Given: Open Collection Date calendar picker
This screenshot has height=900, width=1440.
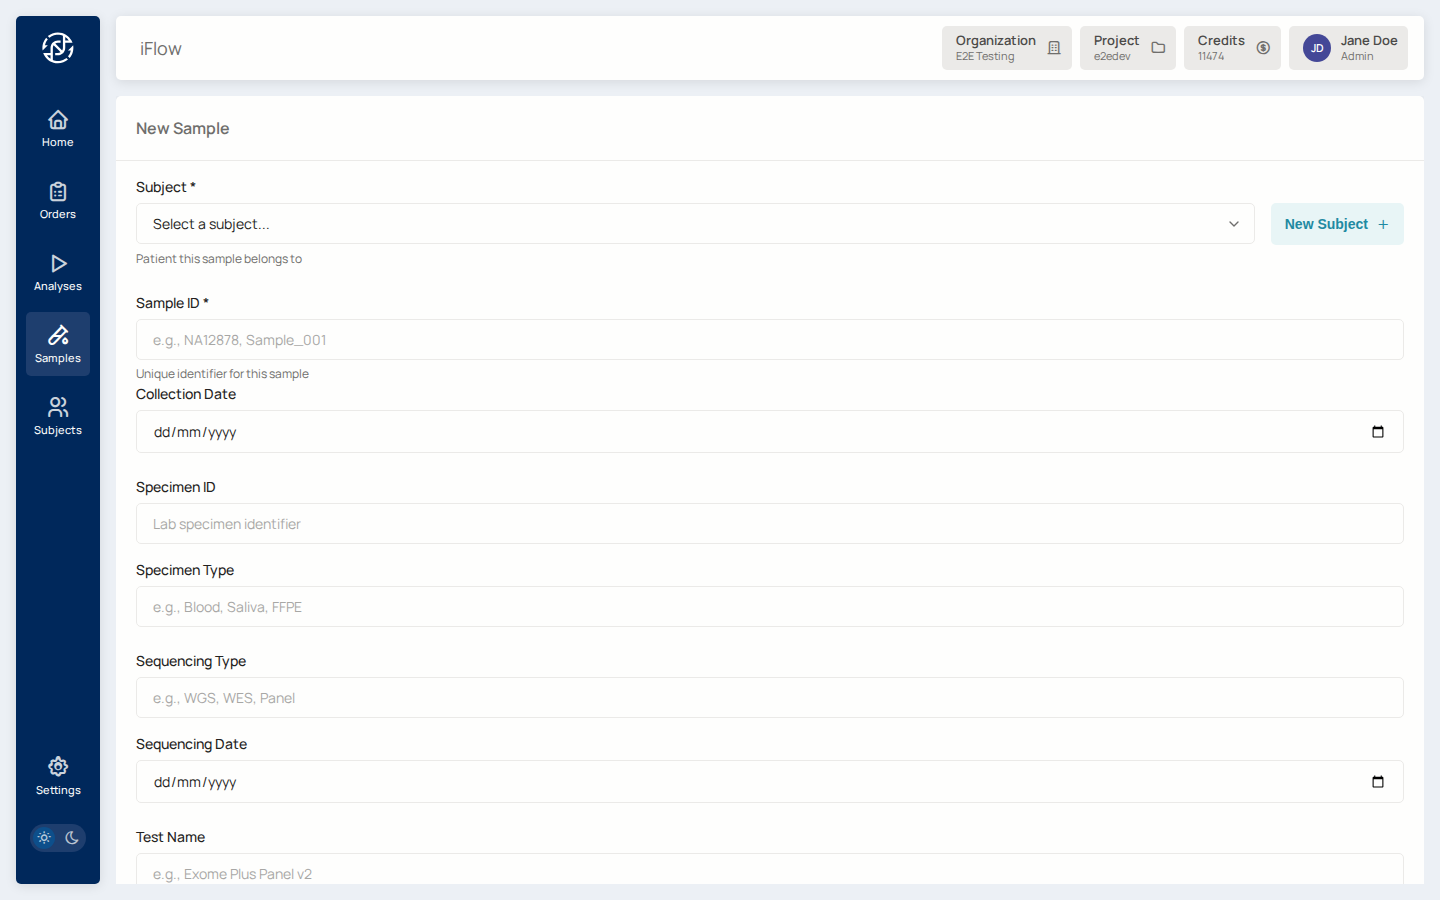Looking at the screenshot, I should 1377,432.
